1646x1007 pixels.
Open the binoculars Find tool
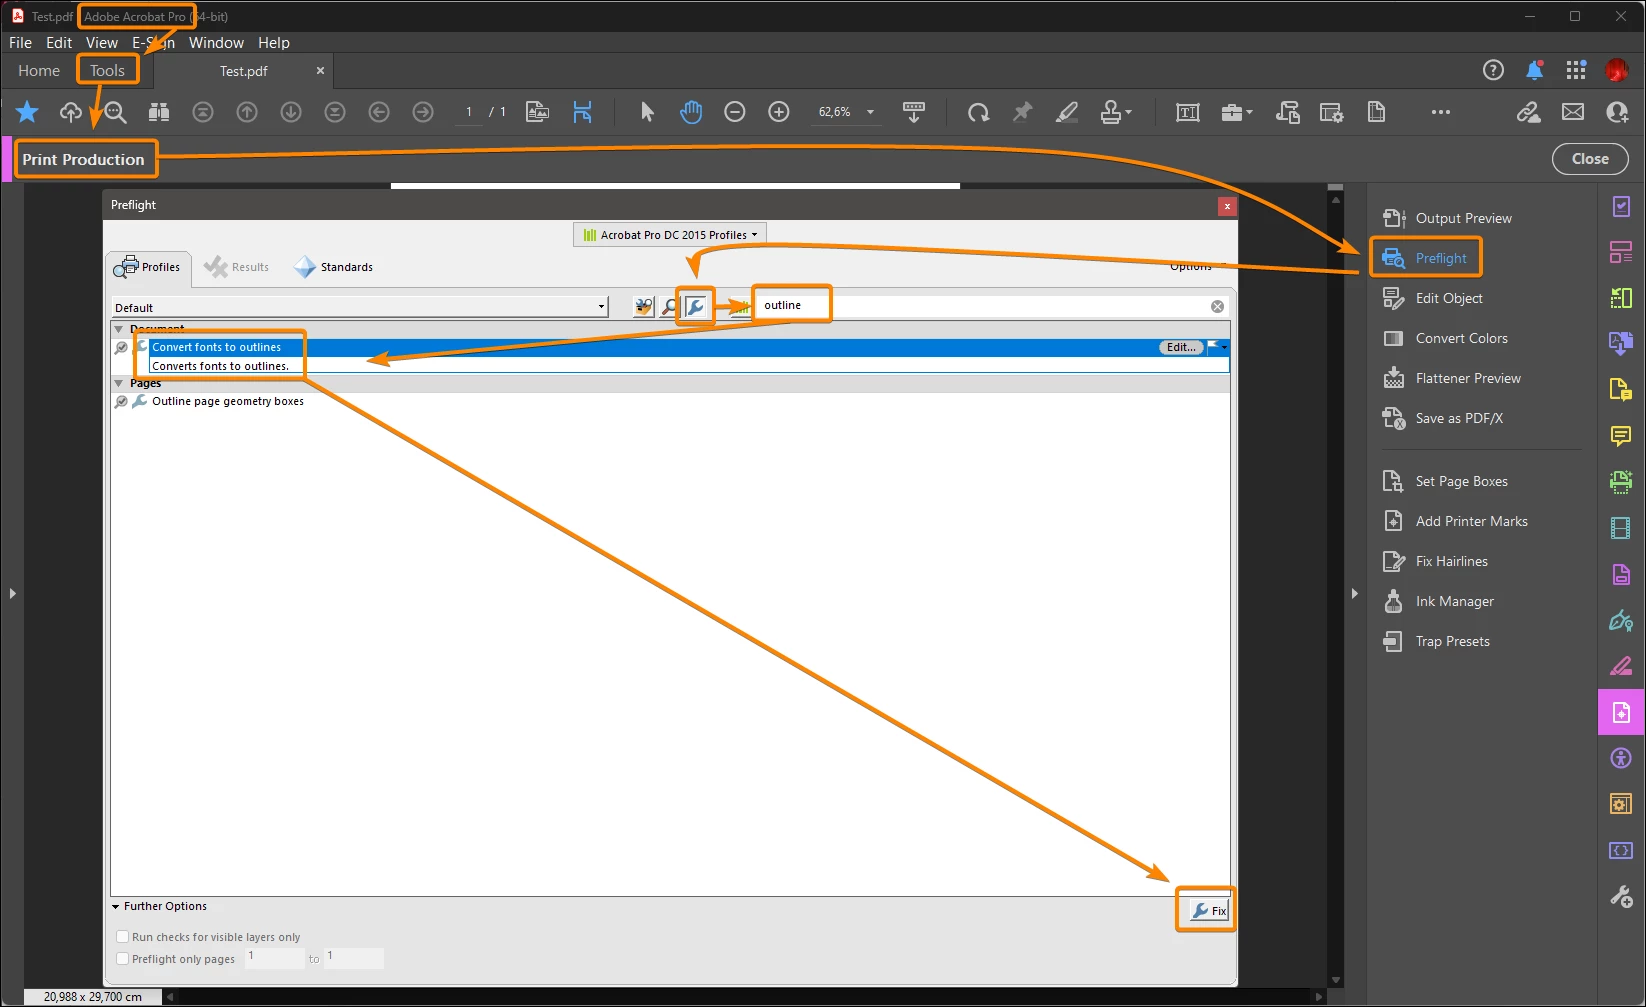coord(159,112)
